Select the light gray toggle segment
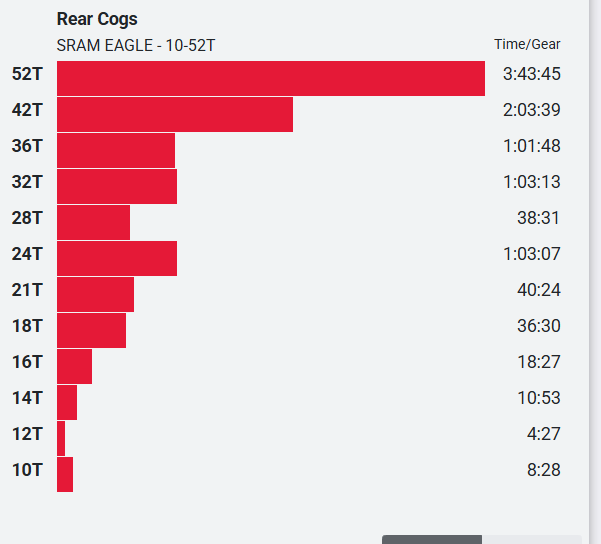601x544 pixels. [x=531, y=540]
